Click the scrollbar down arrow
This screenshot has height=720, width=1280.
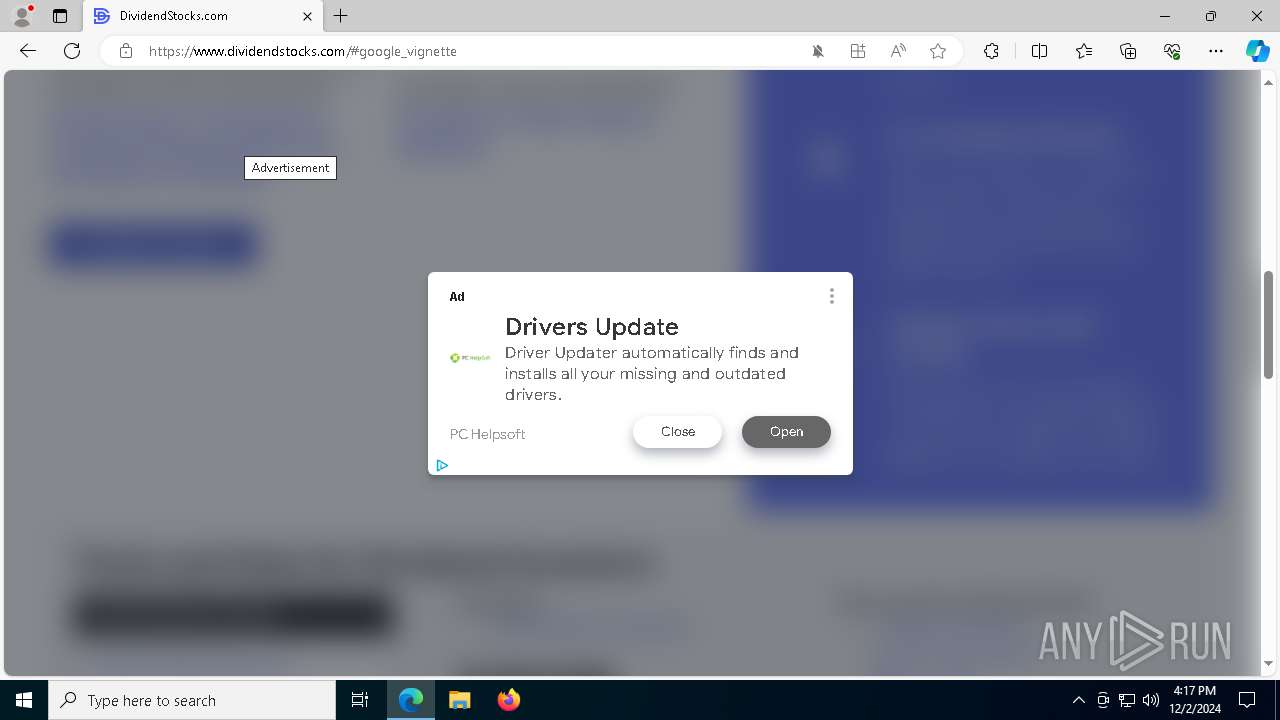(x=1268, y=663)
